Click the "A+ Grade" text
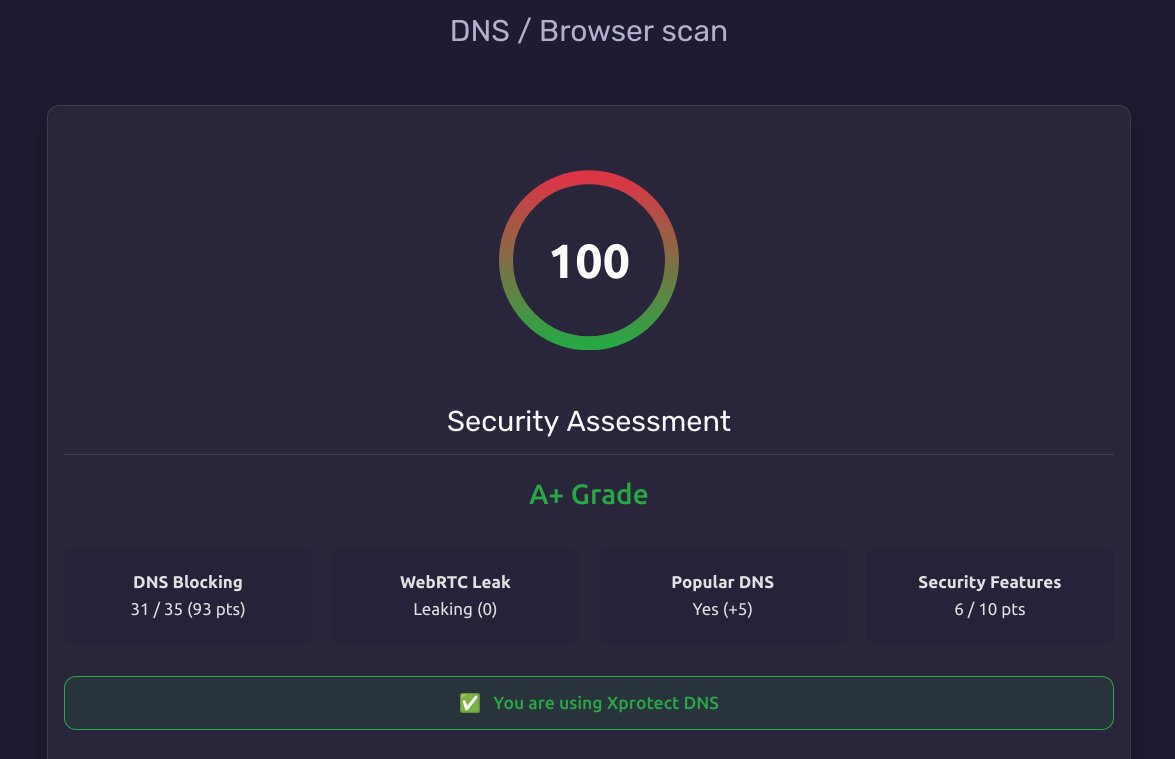Image resolution: width=1175 pixels, height=759 pixels. coord(589,495)
